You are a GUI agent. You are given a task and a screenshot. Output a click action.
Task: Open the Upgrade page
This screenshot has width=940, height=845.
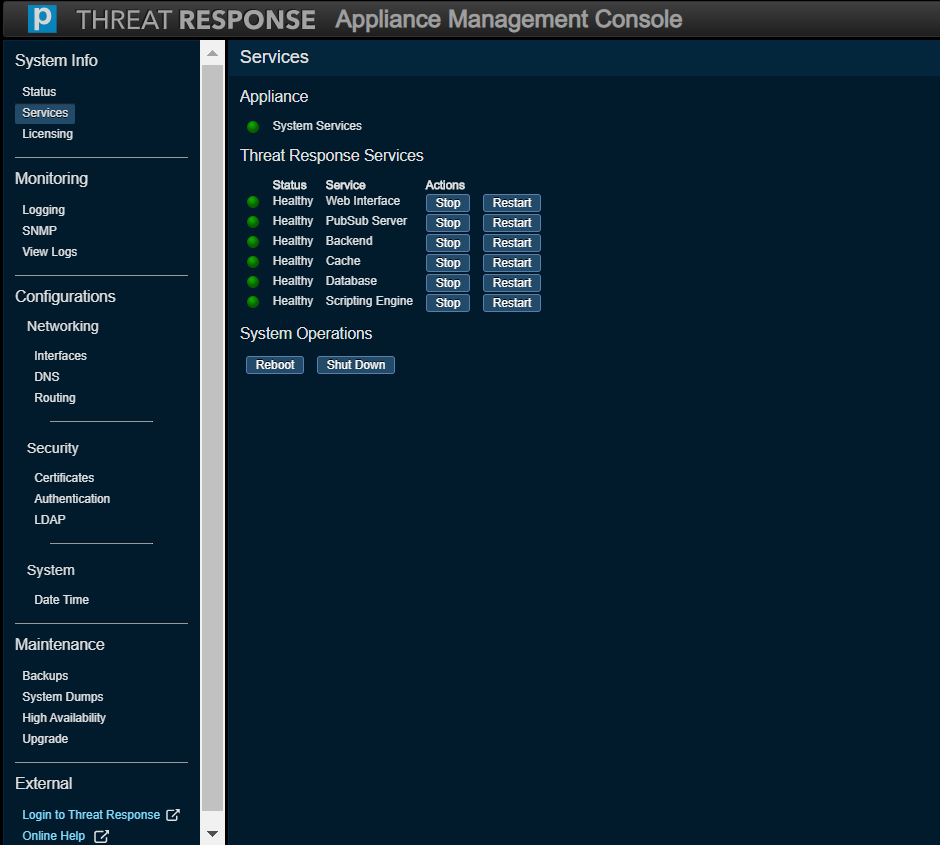click(45, 738)
